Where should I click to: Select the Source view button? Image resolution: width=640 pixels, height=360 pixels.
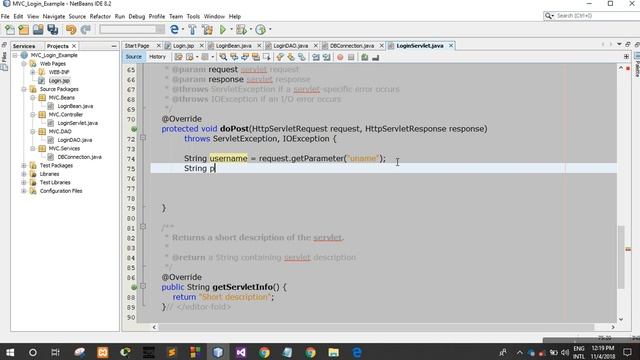point(133,57)
